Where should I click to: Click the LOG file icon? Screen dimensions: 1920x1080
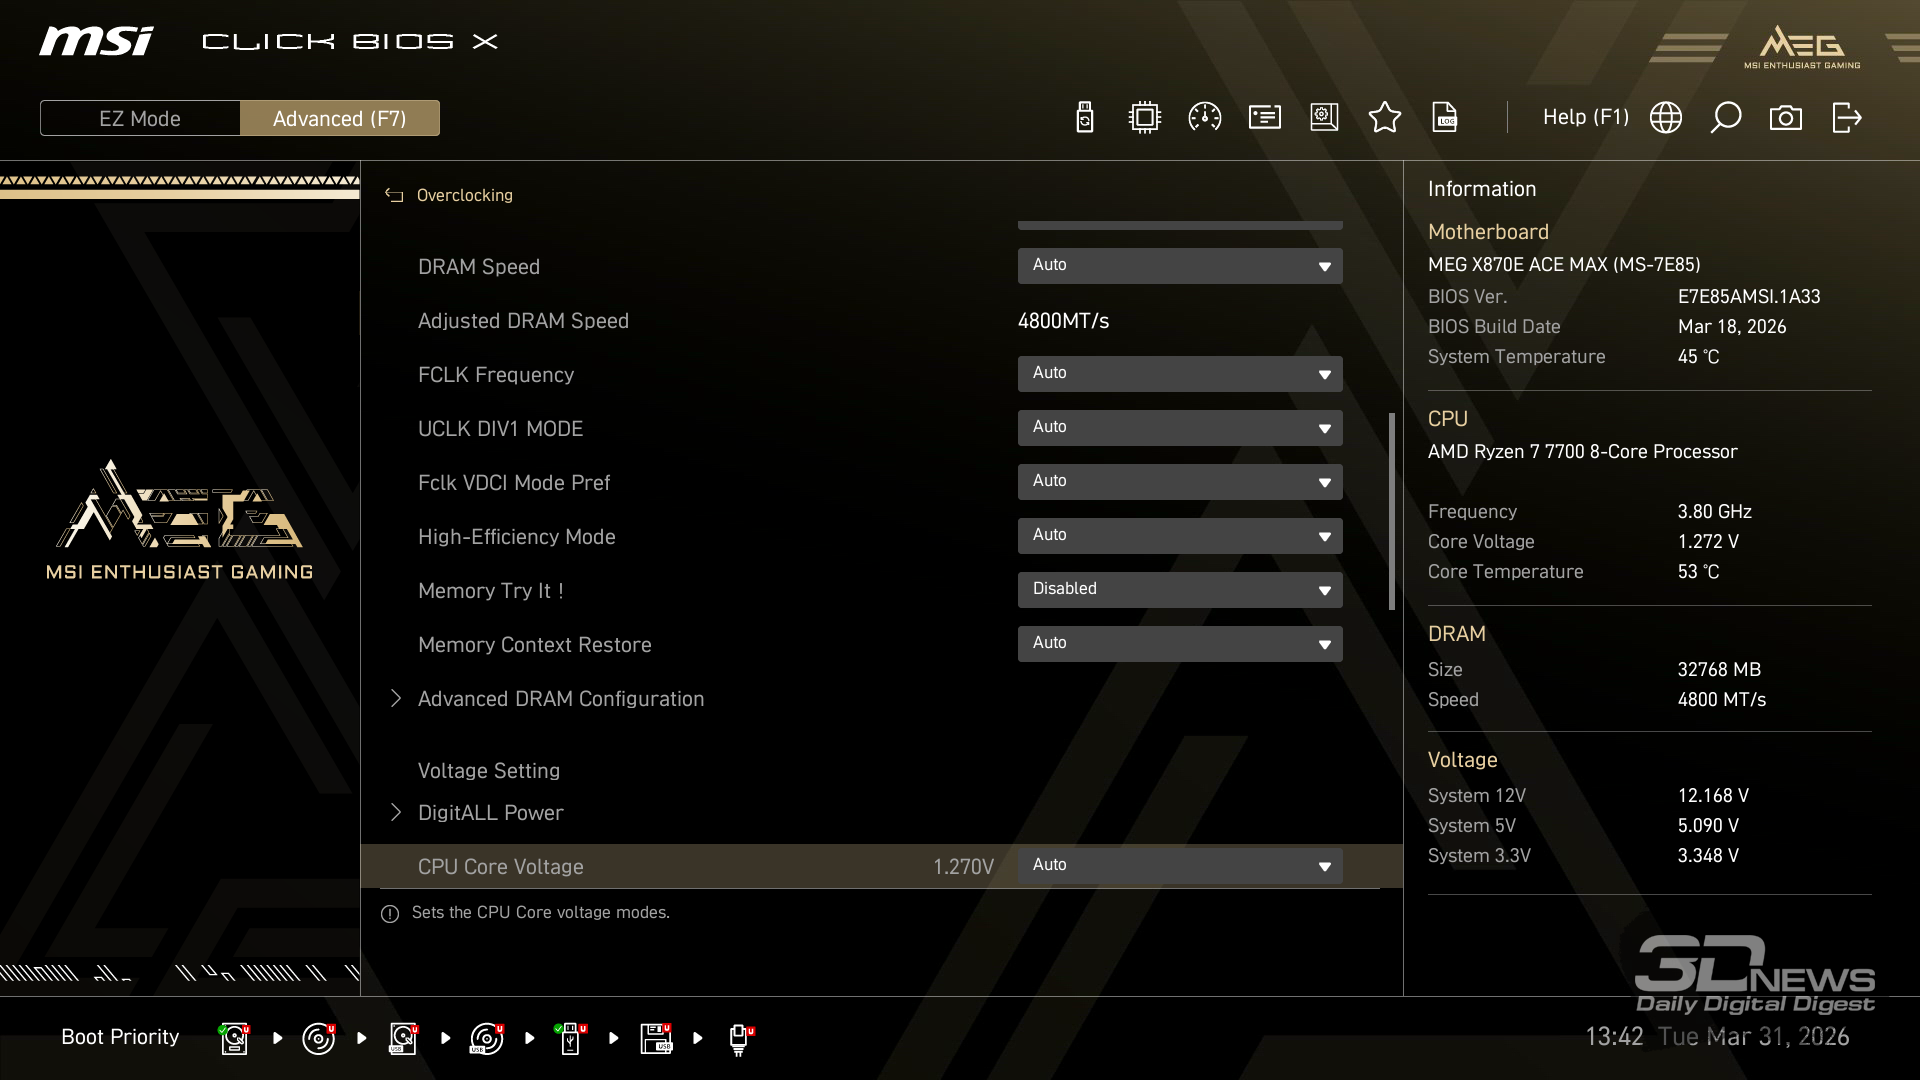[x=1444, y=118]
